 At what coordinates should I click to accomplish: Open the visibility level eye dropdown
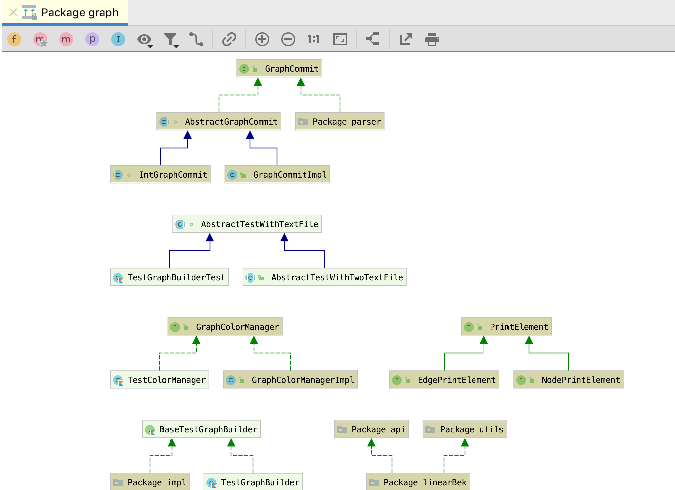(x=146, y=40)
